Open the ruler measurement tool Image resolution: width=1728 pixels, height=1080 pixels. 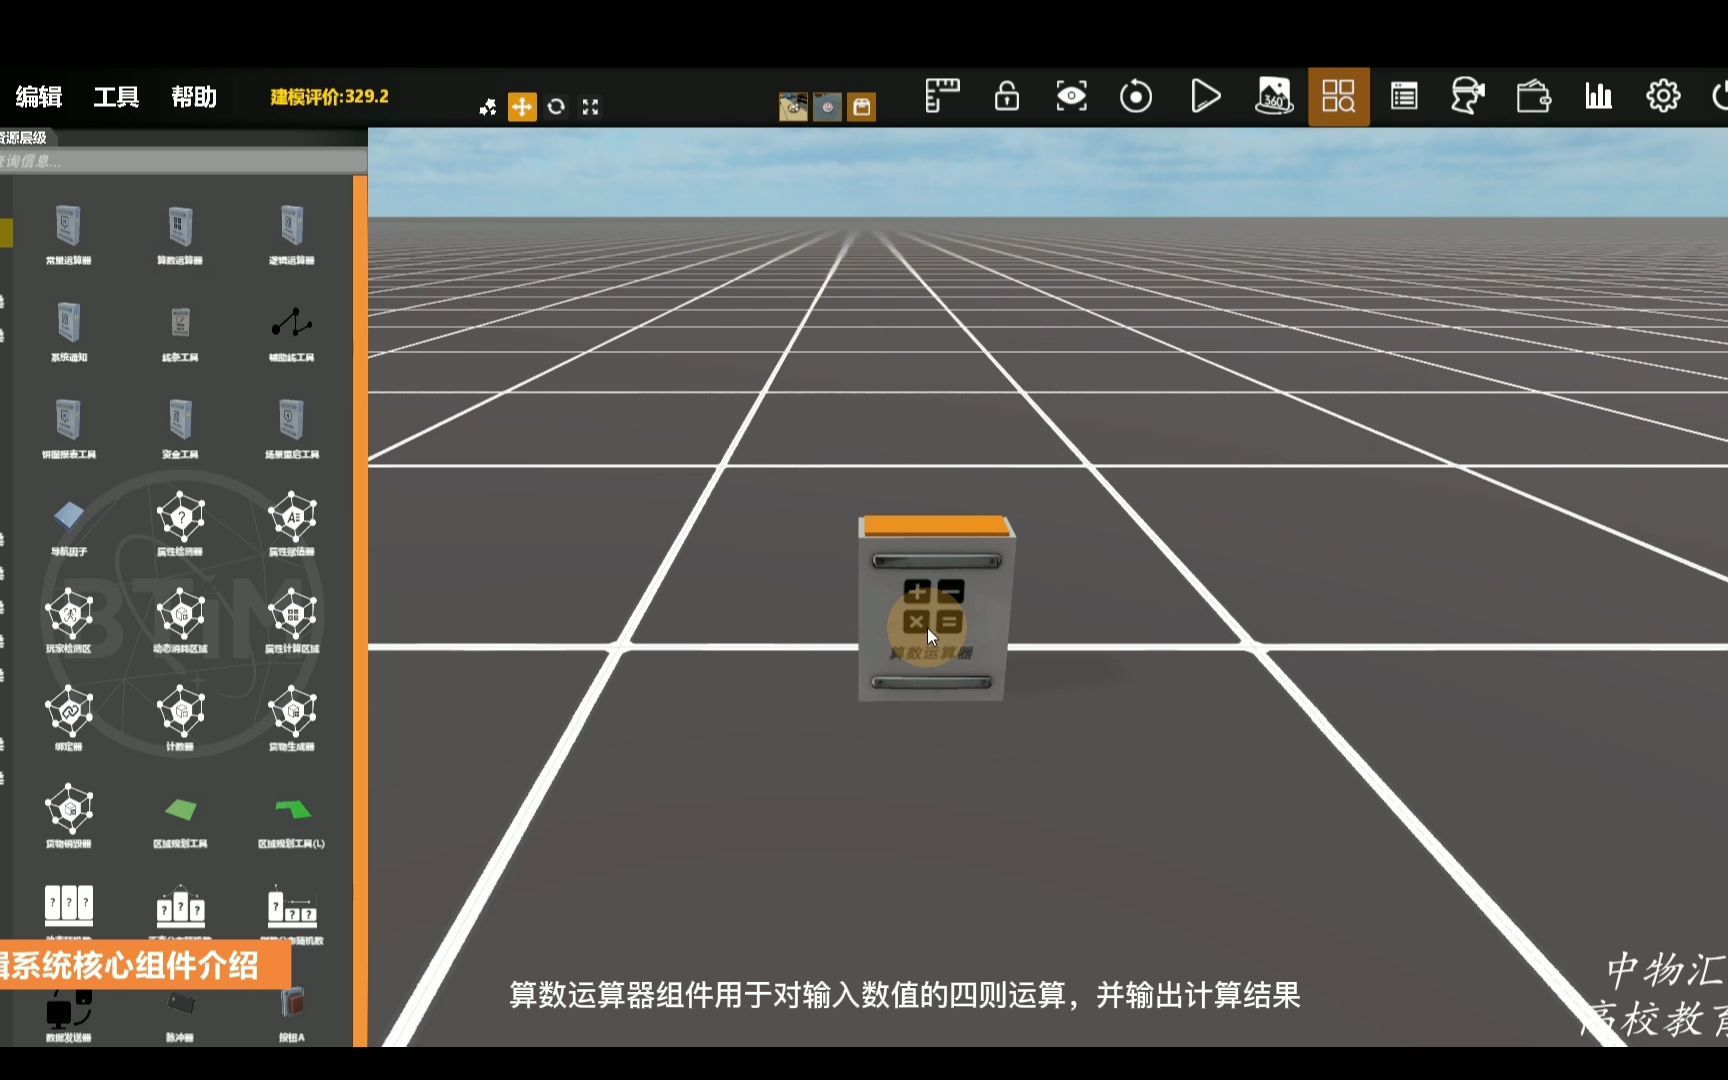[942, 97]
